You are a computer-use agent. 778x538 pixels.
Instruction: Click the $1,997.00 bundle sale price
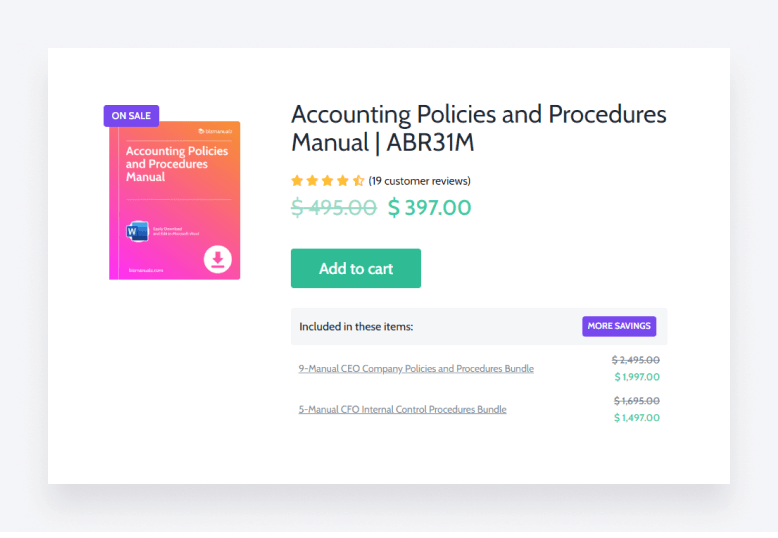tap(637, 377)
